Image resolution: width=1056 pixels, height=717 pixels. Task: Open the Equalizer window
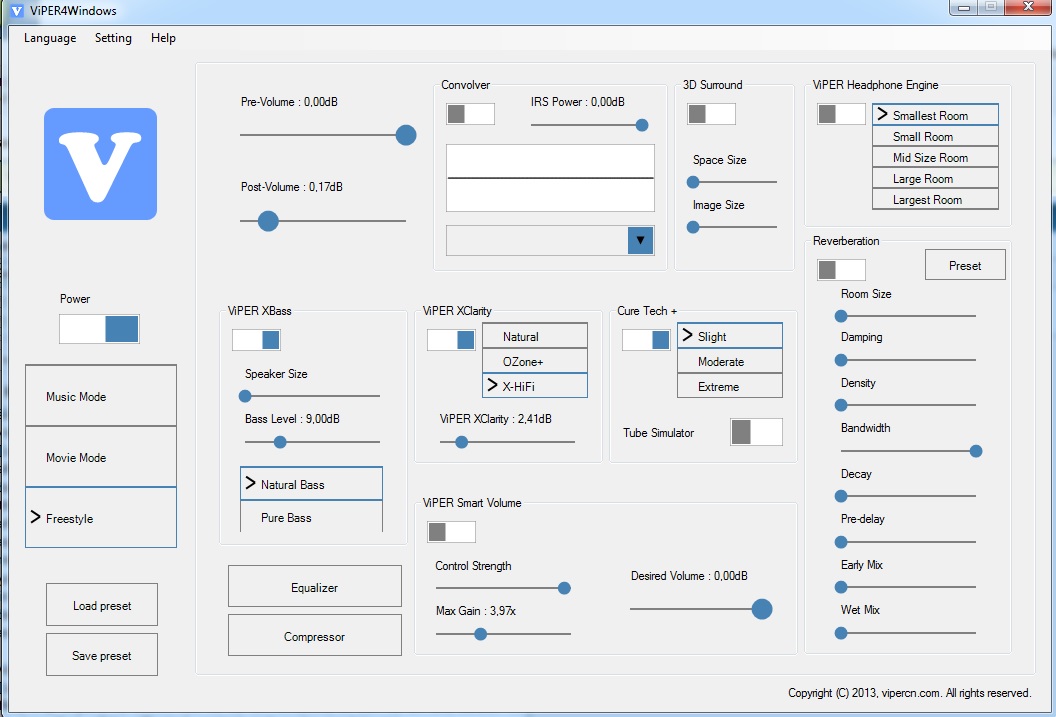[x=315, y=587]
